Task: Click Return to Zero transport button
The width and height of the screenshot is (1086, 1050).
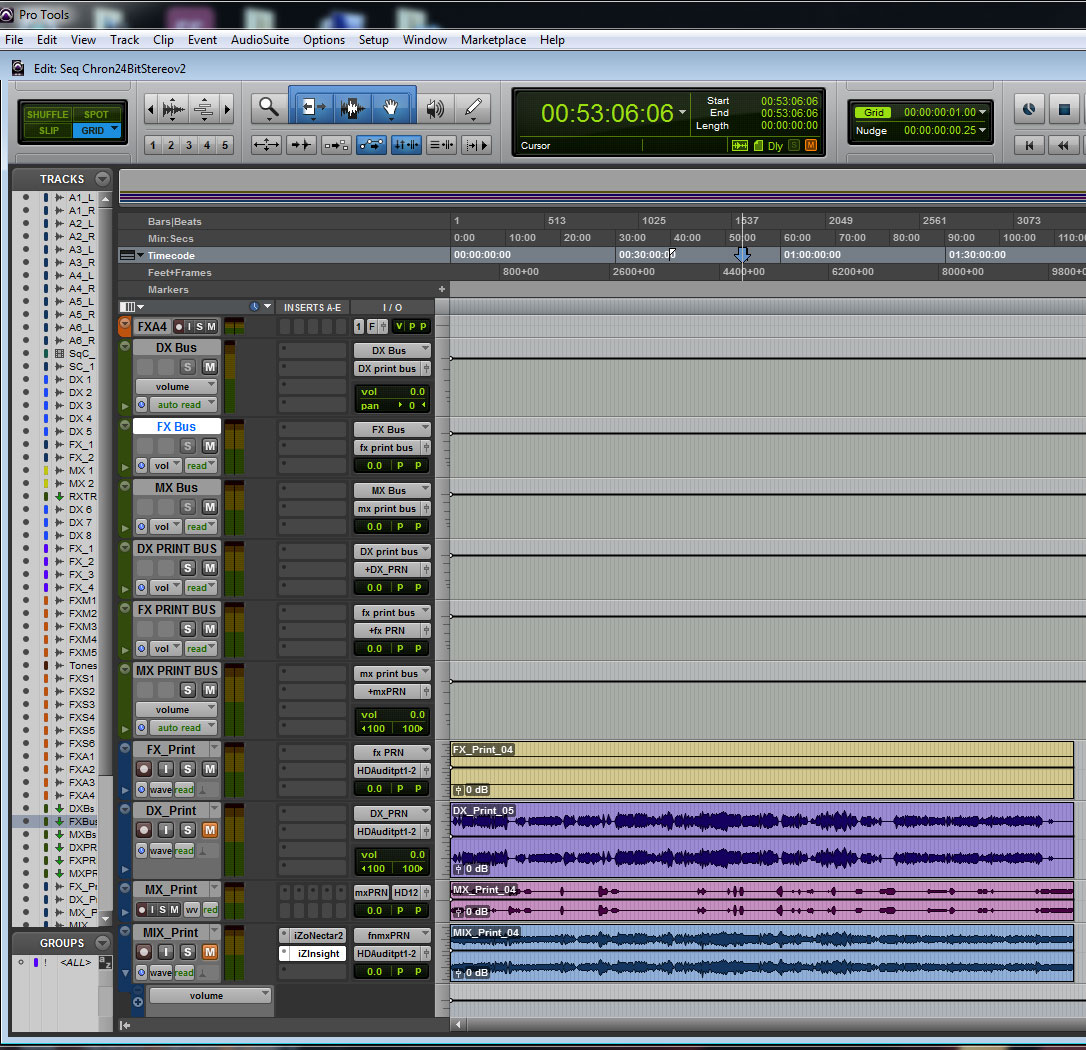Action: 1029,145
